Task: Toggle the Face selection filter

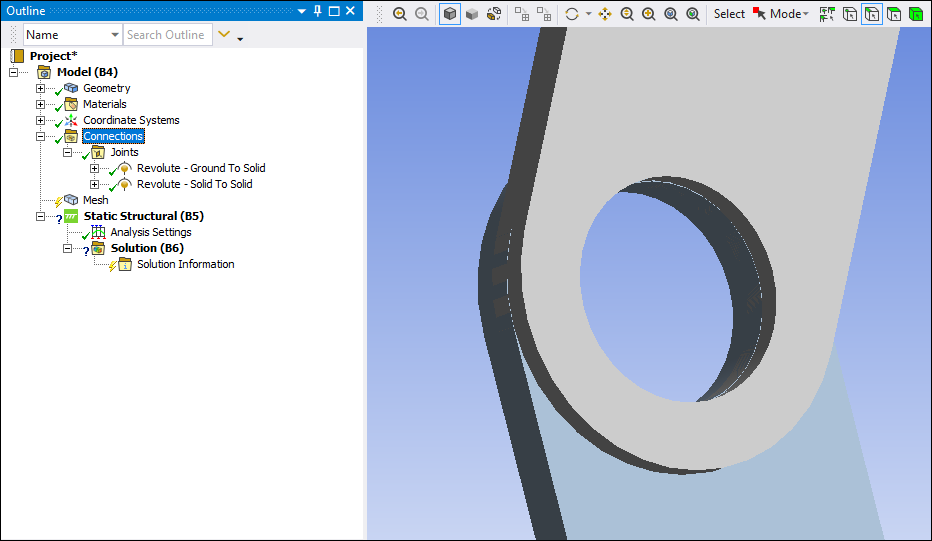Action: coord(893,14)
